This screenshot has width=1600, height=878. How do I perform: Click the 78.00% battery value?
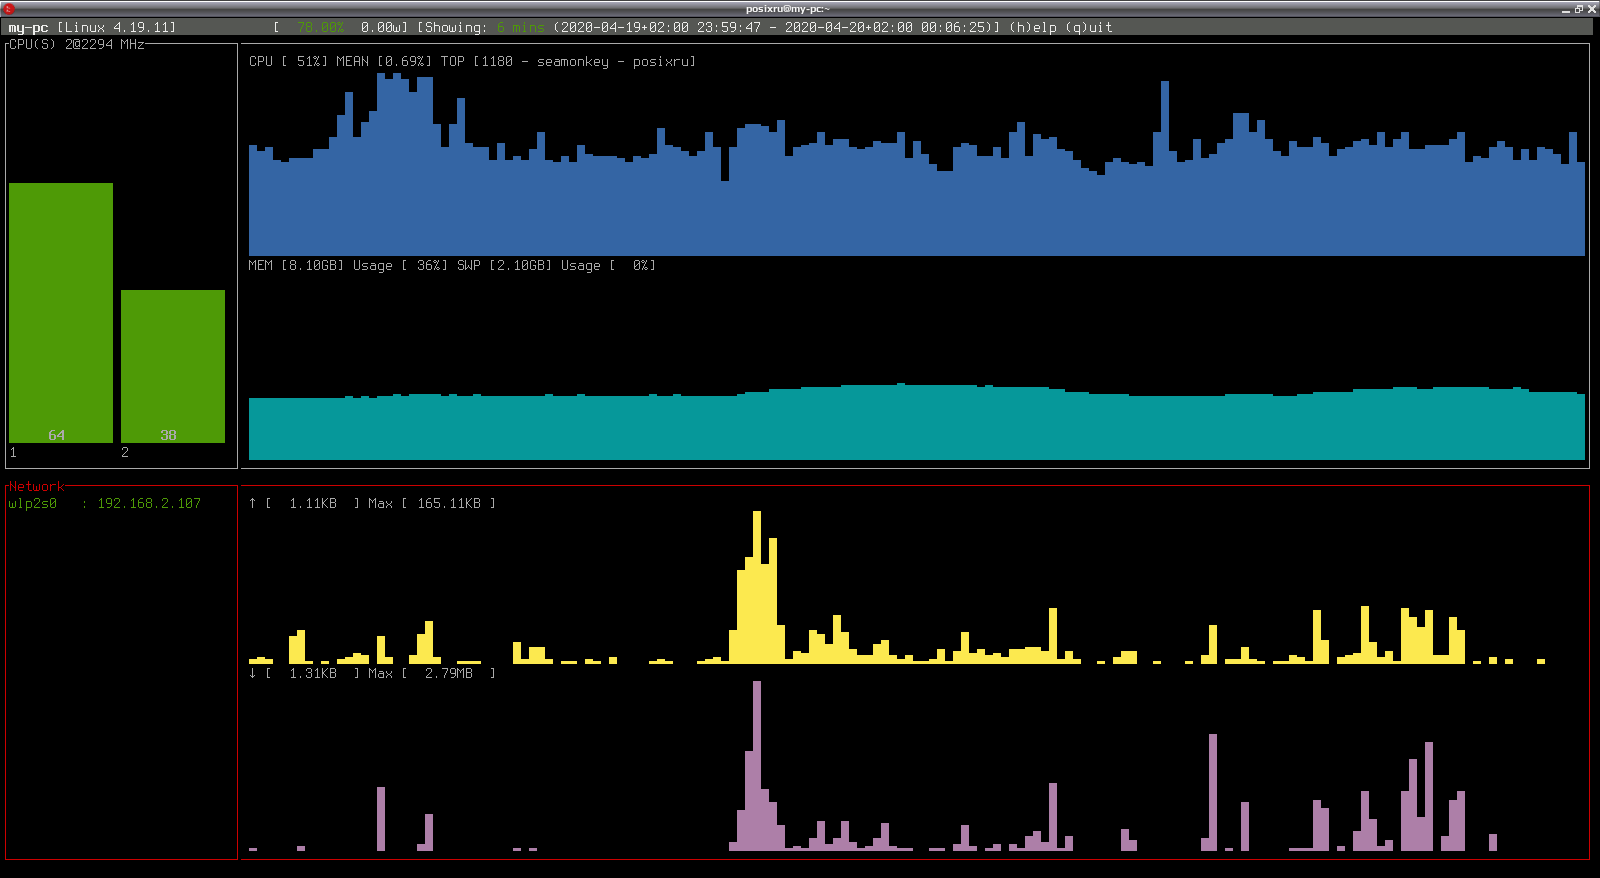tap(320, 27)
